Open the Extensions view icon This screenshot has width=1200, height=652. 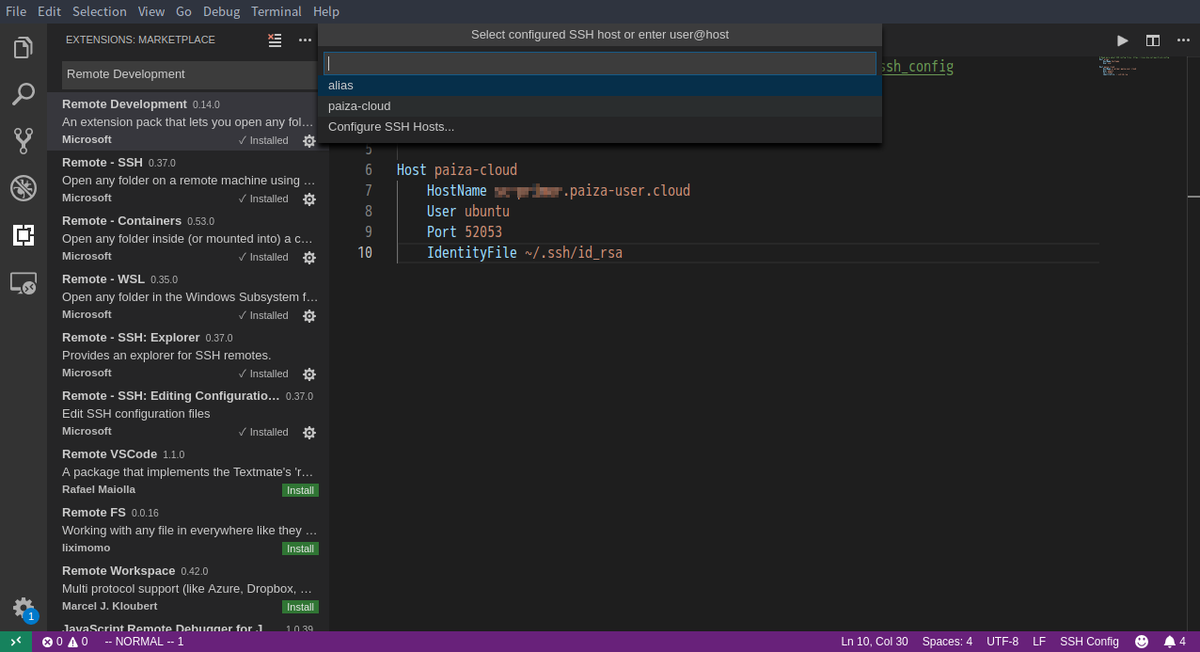coord(23,235)
